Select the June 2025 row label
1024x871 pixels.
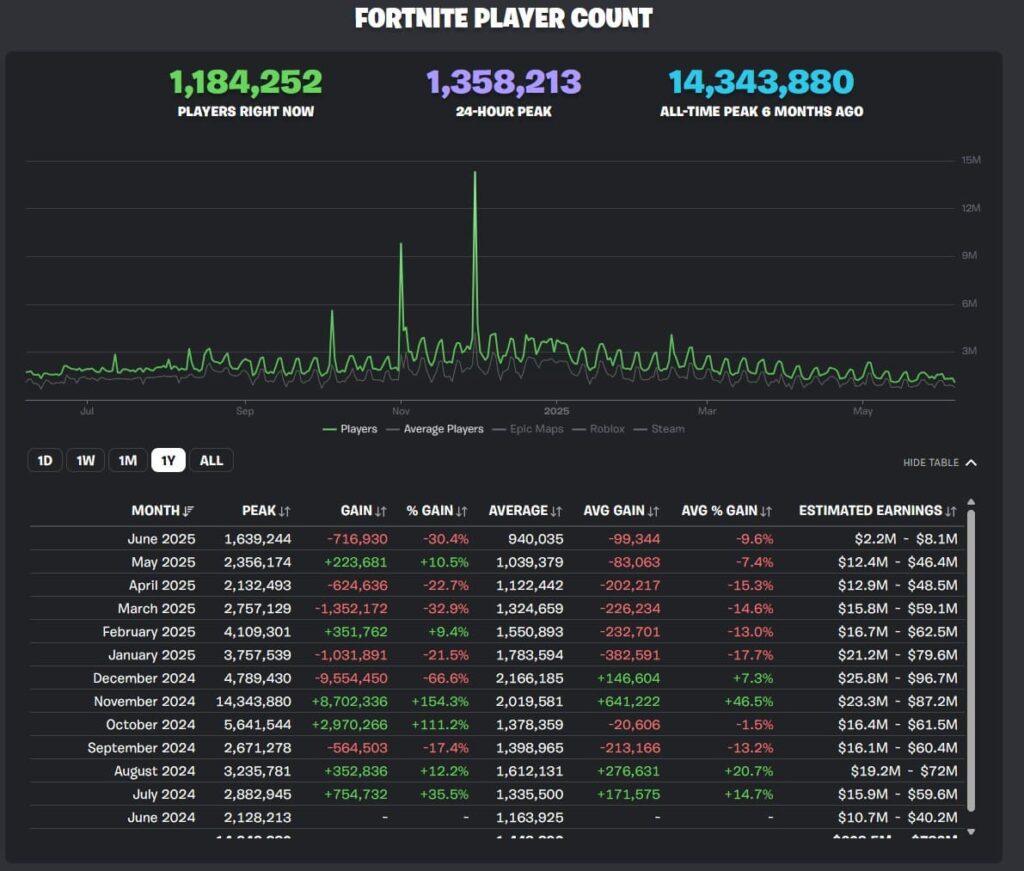pos(161,539)
